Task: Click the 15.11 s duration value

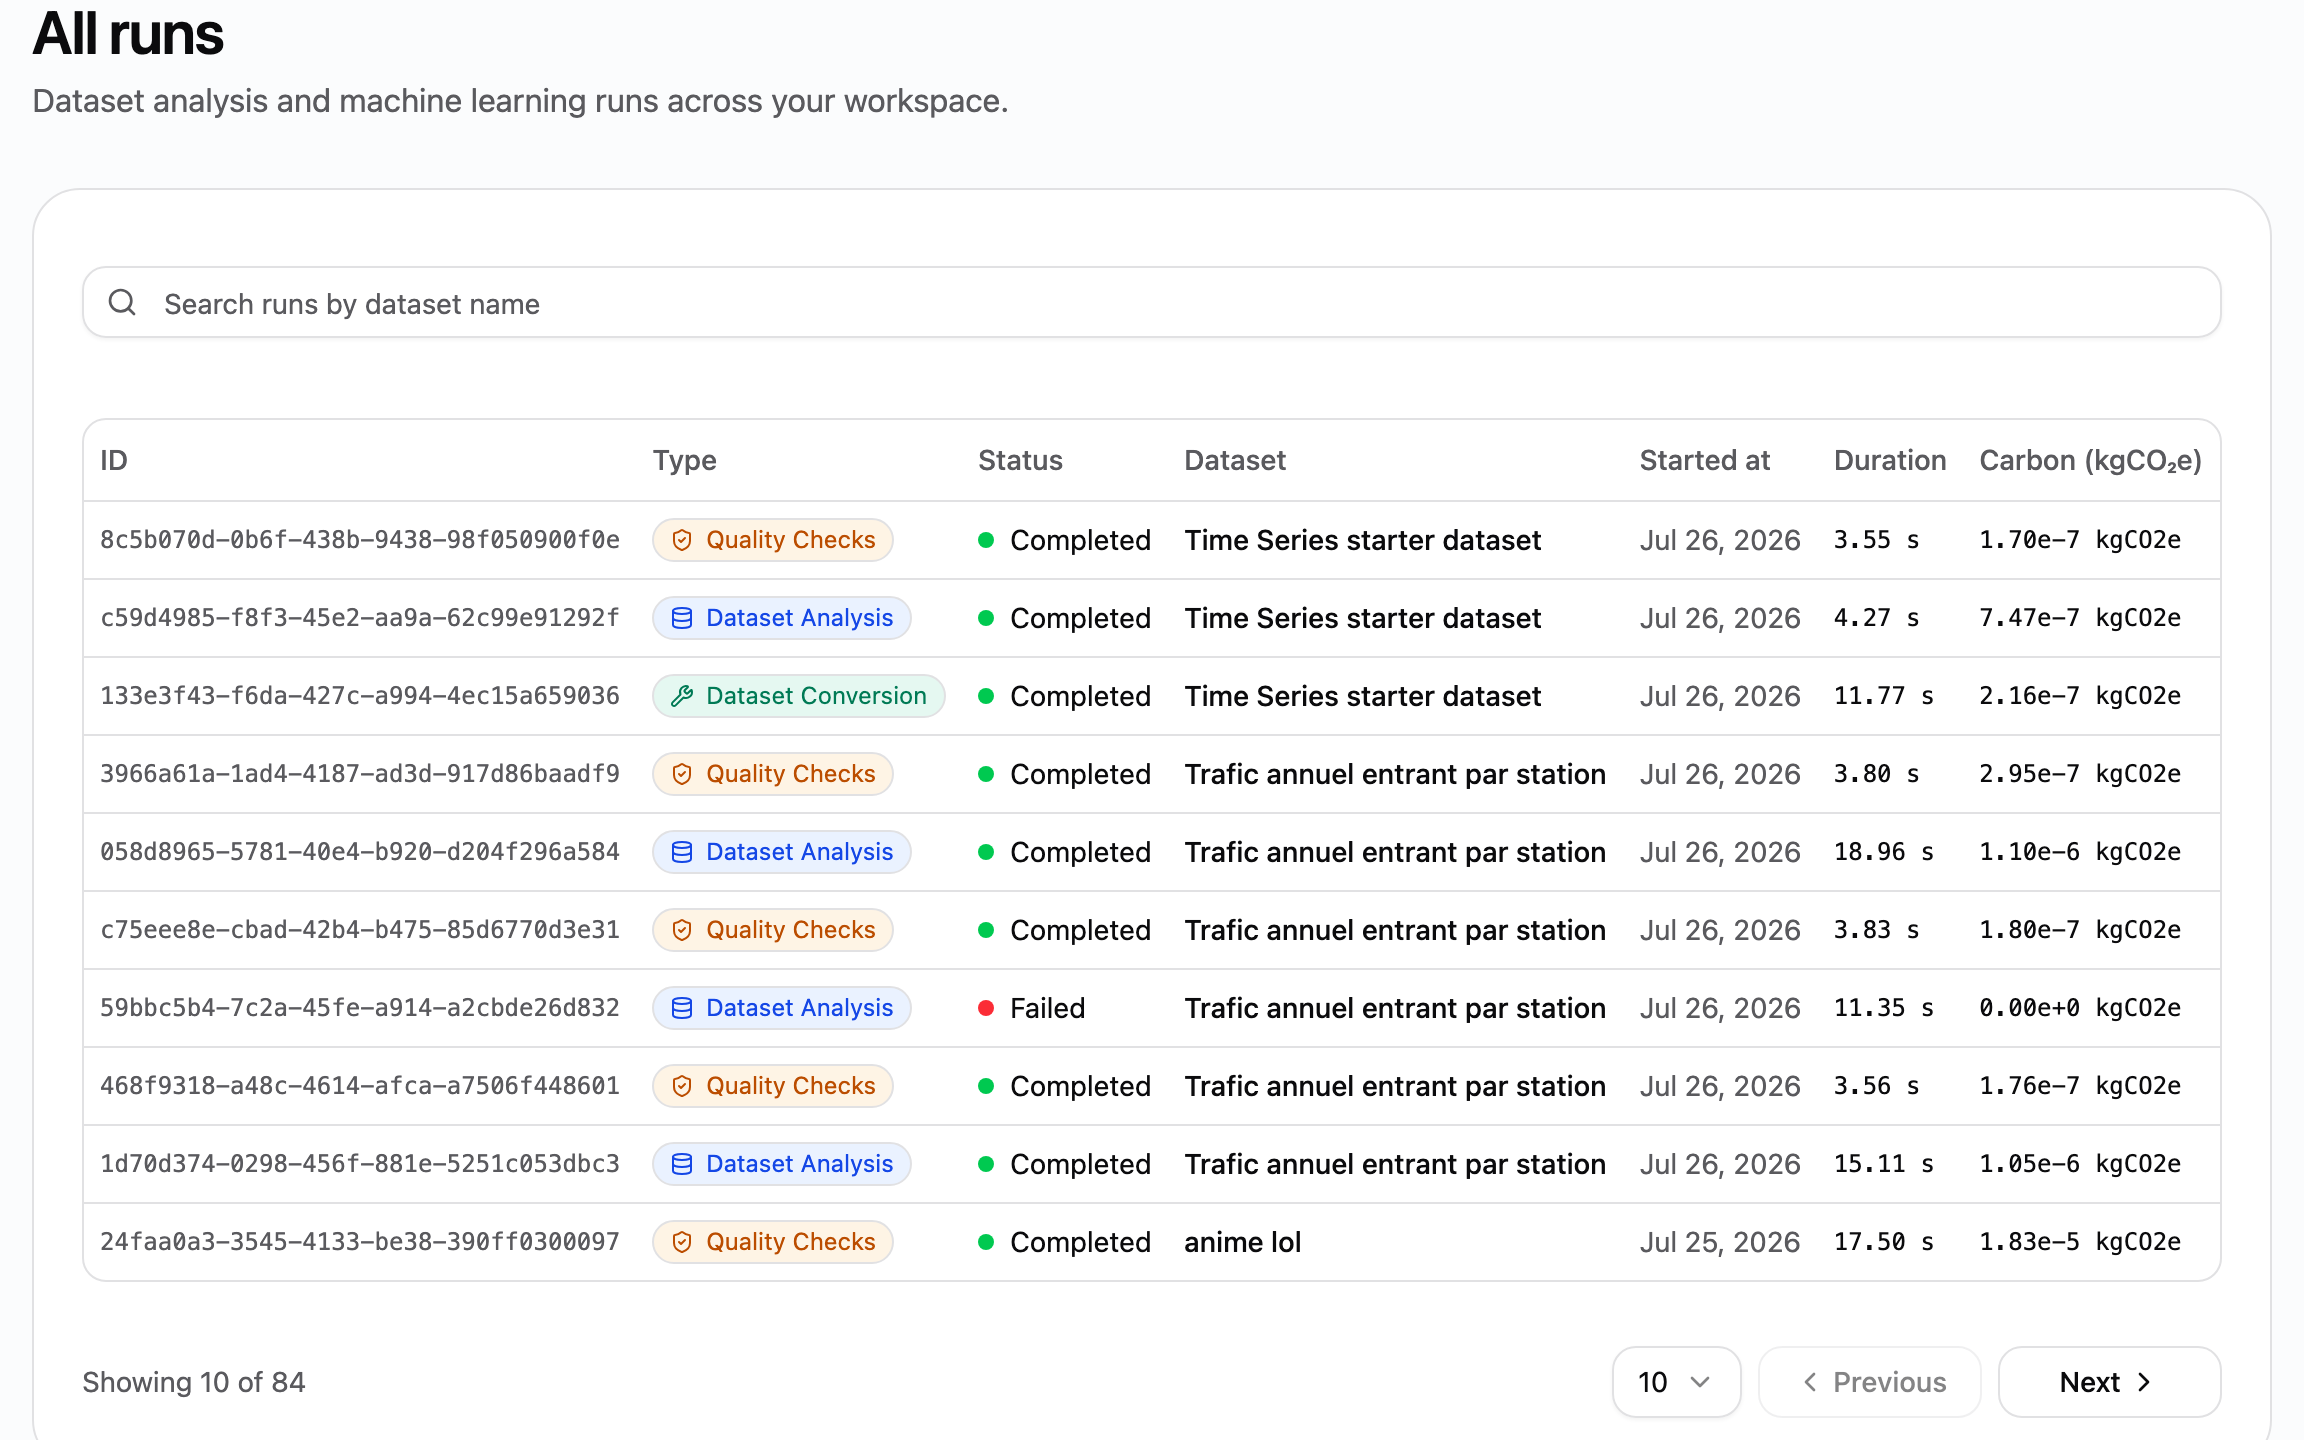Action: pos(1884,1164)
